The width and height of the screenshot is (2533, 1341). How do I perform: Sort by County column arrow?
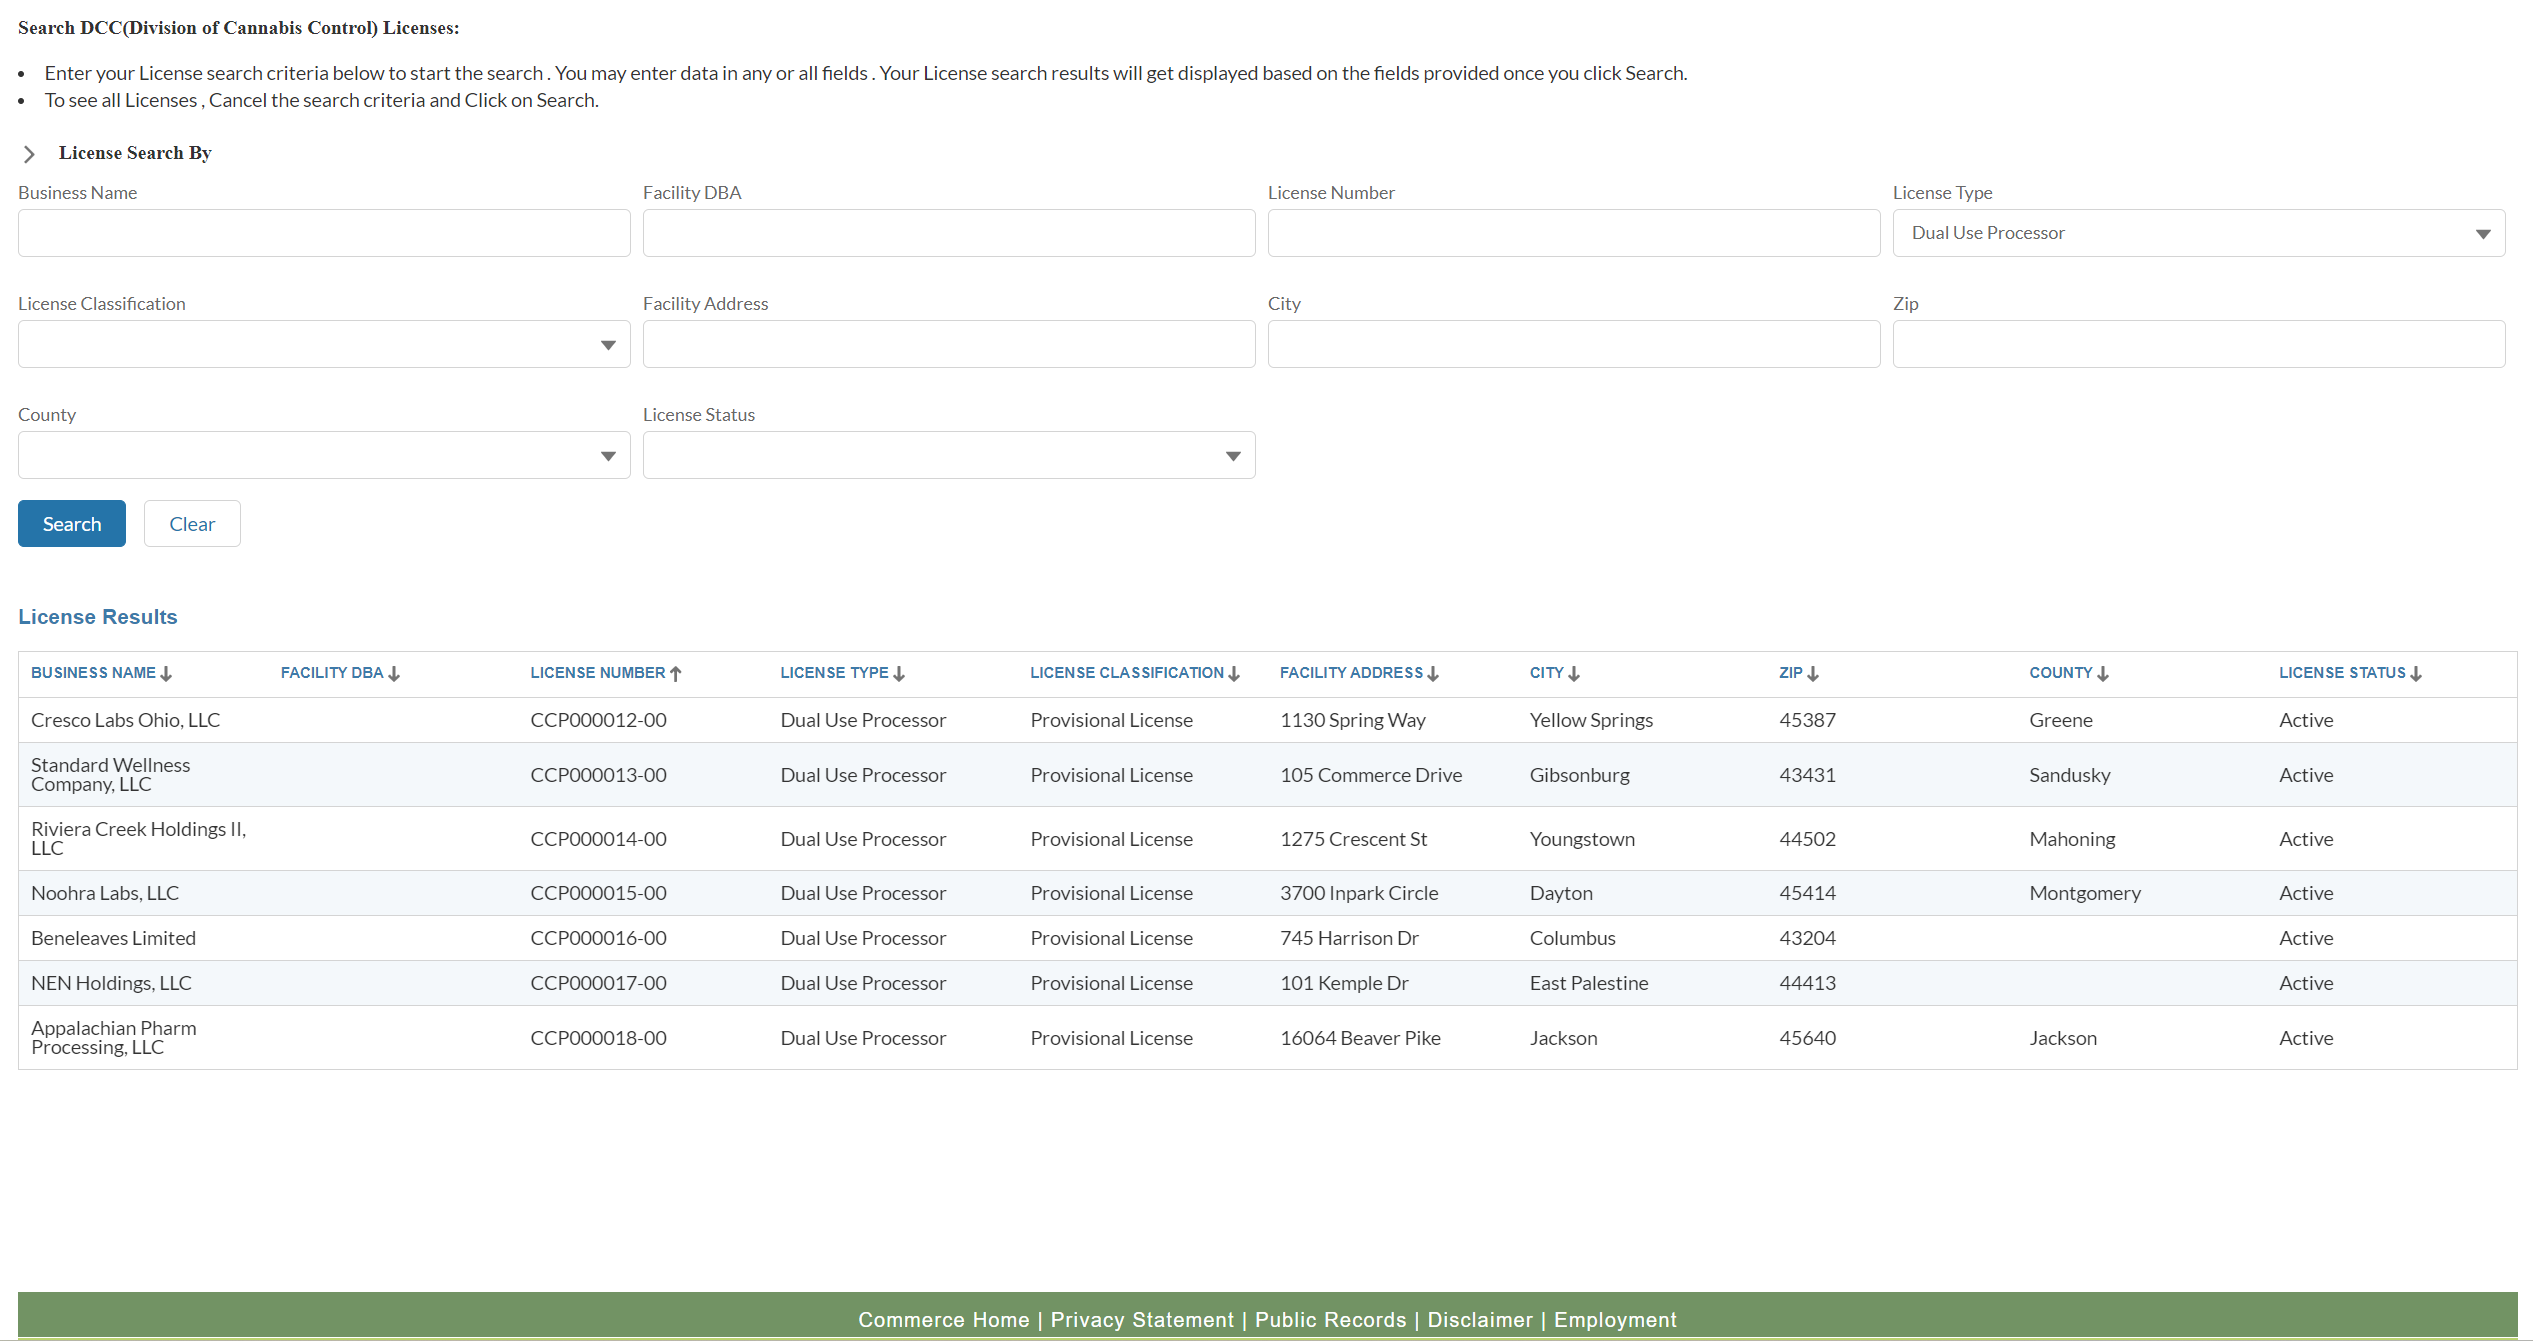(x=2103, y=674)
